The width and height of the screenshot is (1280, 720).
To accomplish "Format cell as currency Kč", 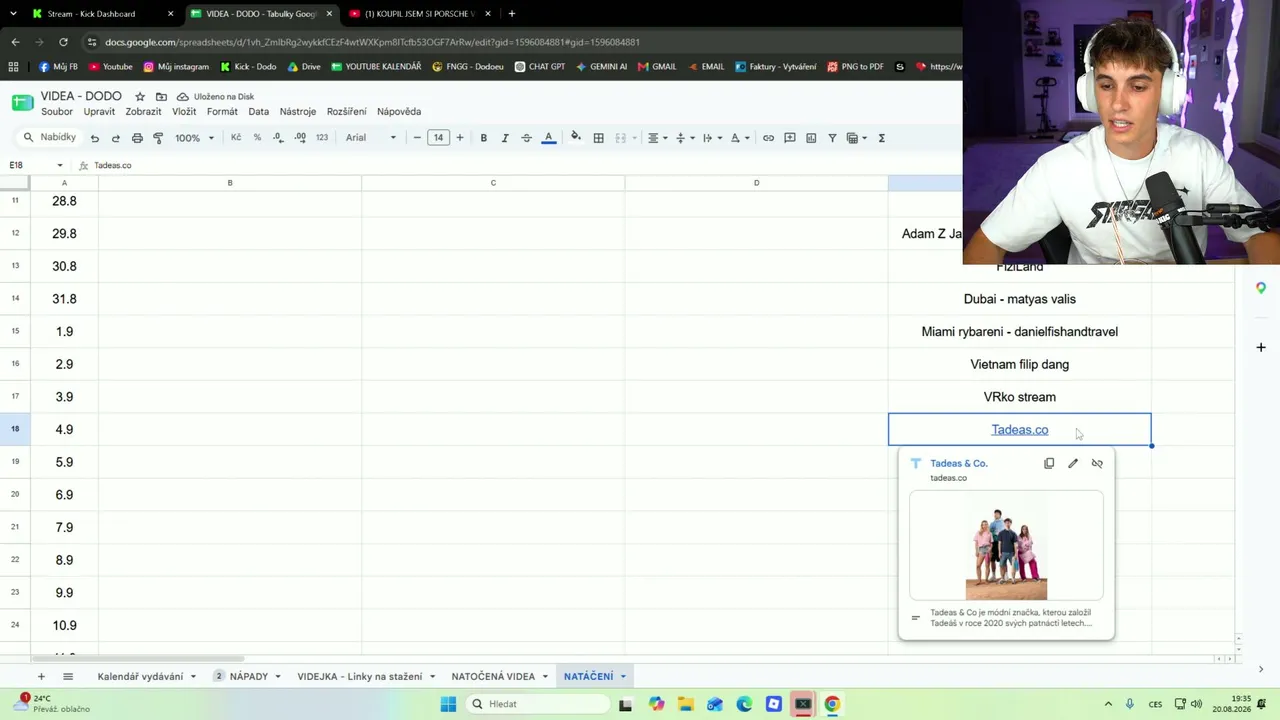I will coord(236,138).
